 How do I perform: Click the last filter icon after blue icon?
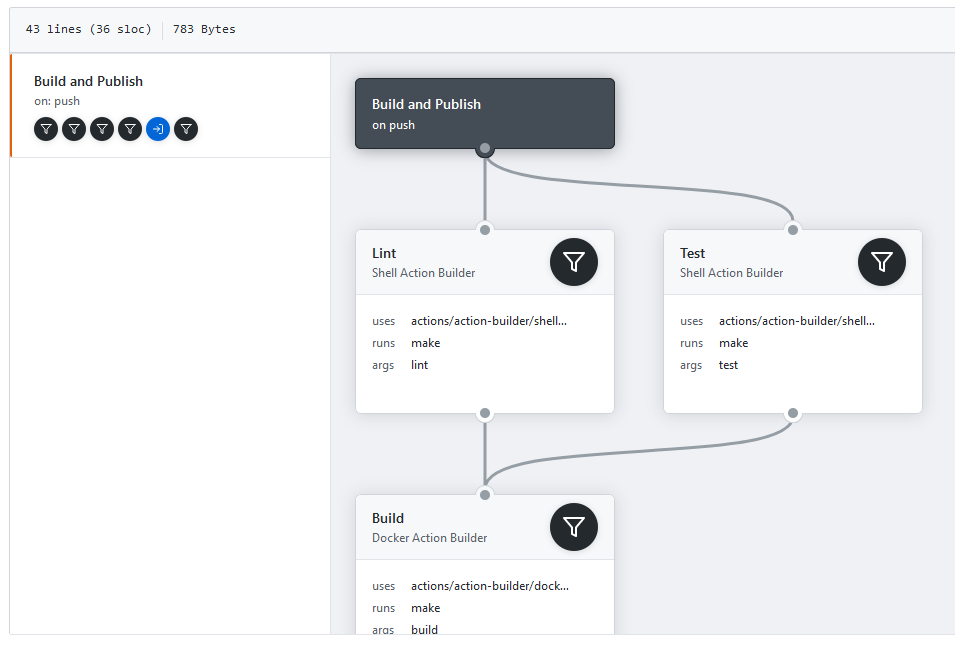pyautogui.click(x=186, y=129)
